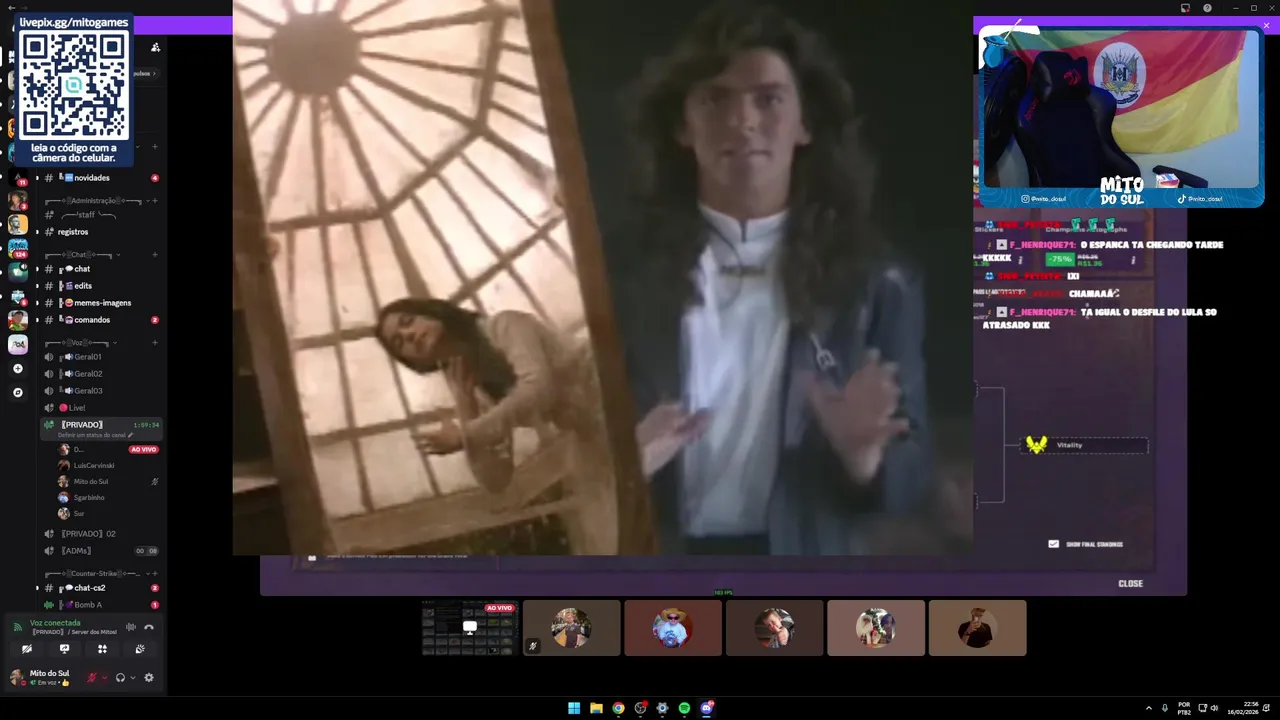Add a channel to the Voz category
This screenshot has width=1280, height=720.
[x=154, y=343]
